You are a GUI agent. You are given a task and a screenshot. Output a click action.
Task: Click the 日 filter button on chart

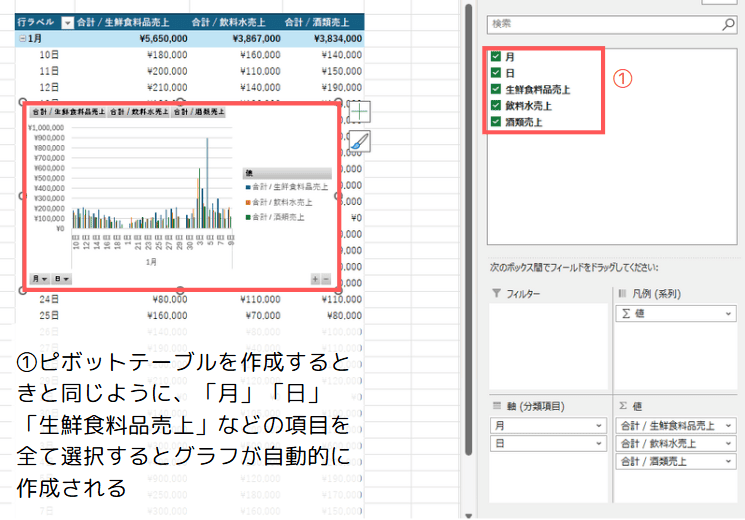point(61,279)
